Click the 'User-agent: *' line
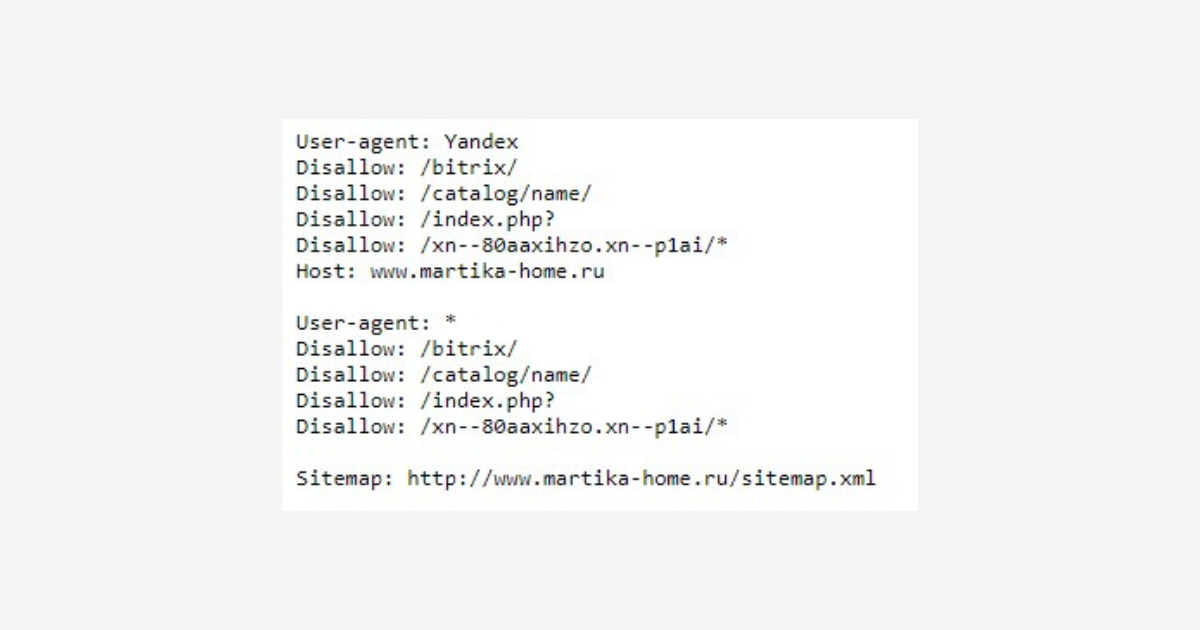Viewport: 1200px width, 630px height. (x=376, y=323)
